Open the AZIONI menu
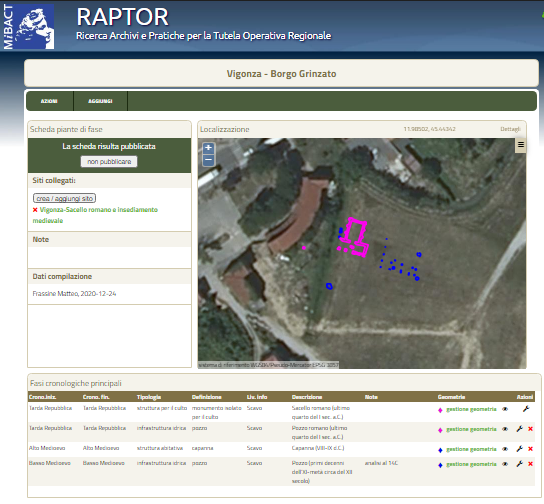Image resolution: width=544 pixels, height=504 pixels. [49, 101]
